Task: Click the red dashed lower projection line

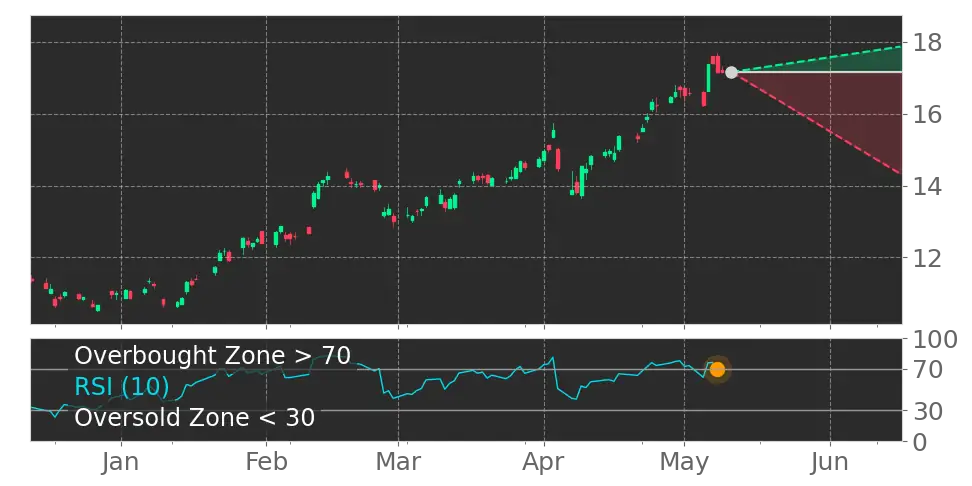Action: (818, 123)
